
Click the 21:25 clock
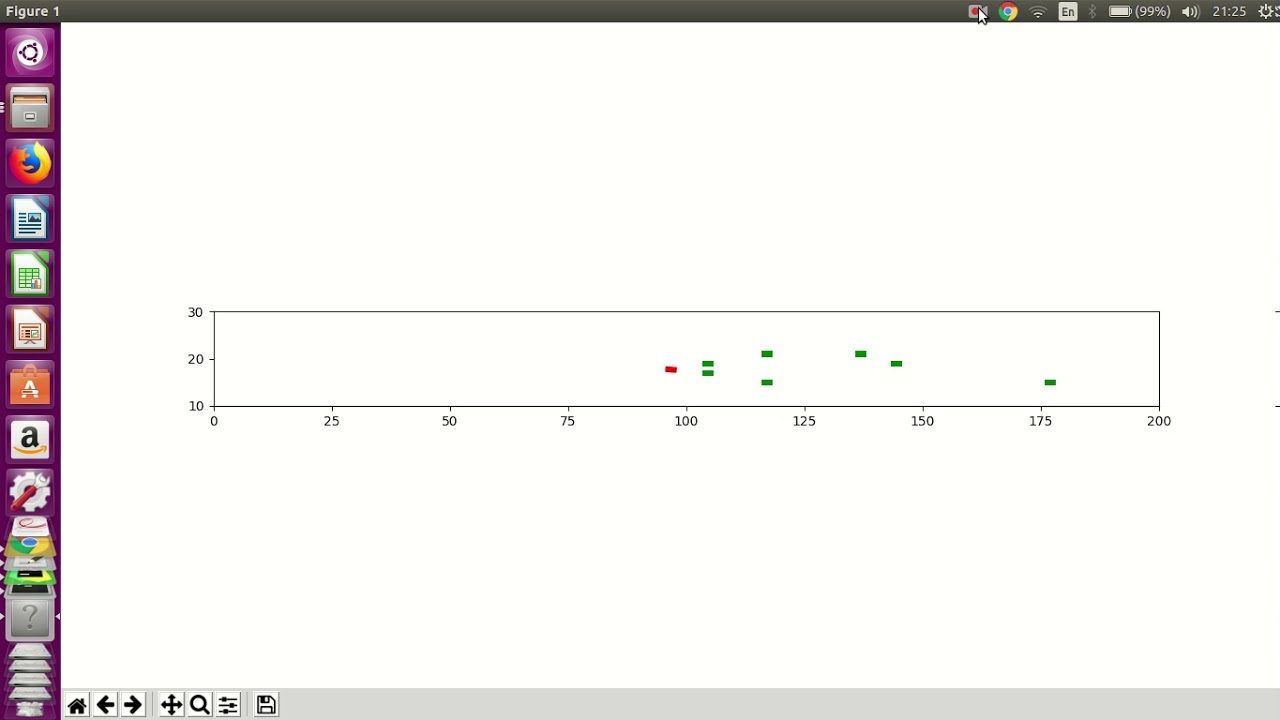(1229, 12)
